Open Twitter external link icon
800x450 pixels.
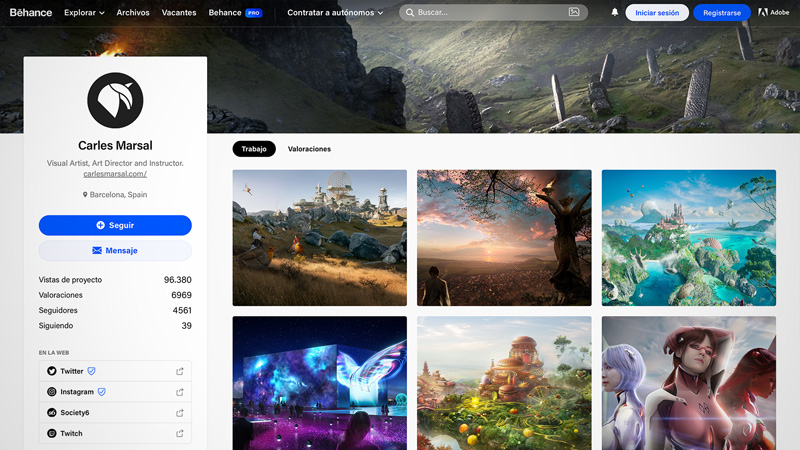(x=180, y=371)
